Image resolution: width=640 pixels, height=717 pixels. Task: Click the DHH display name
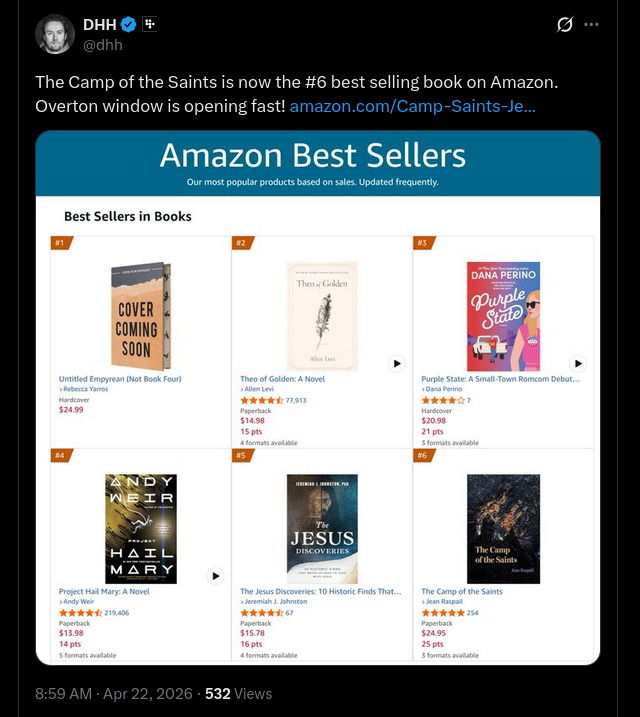[100, 24]
